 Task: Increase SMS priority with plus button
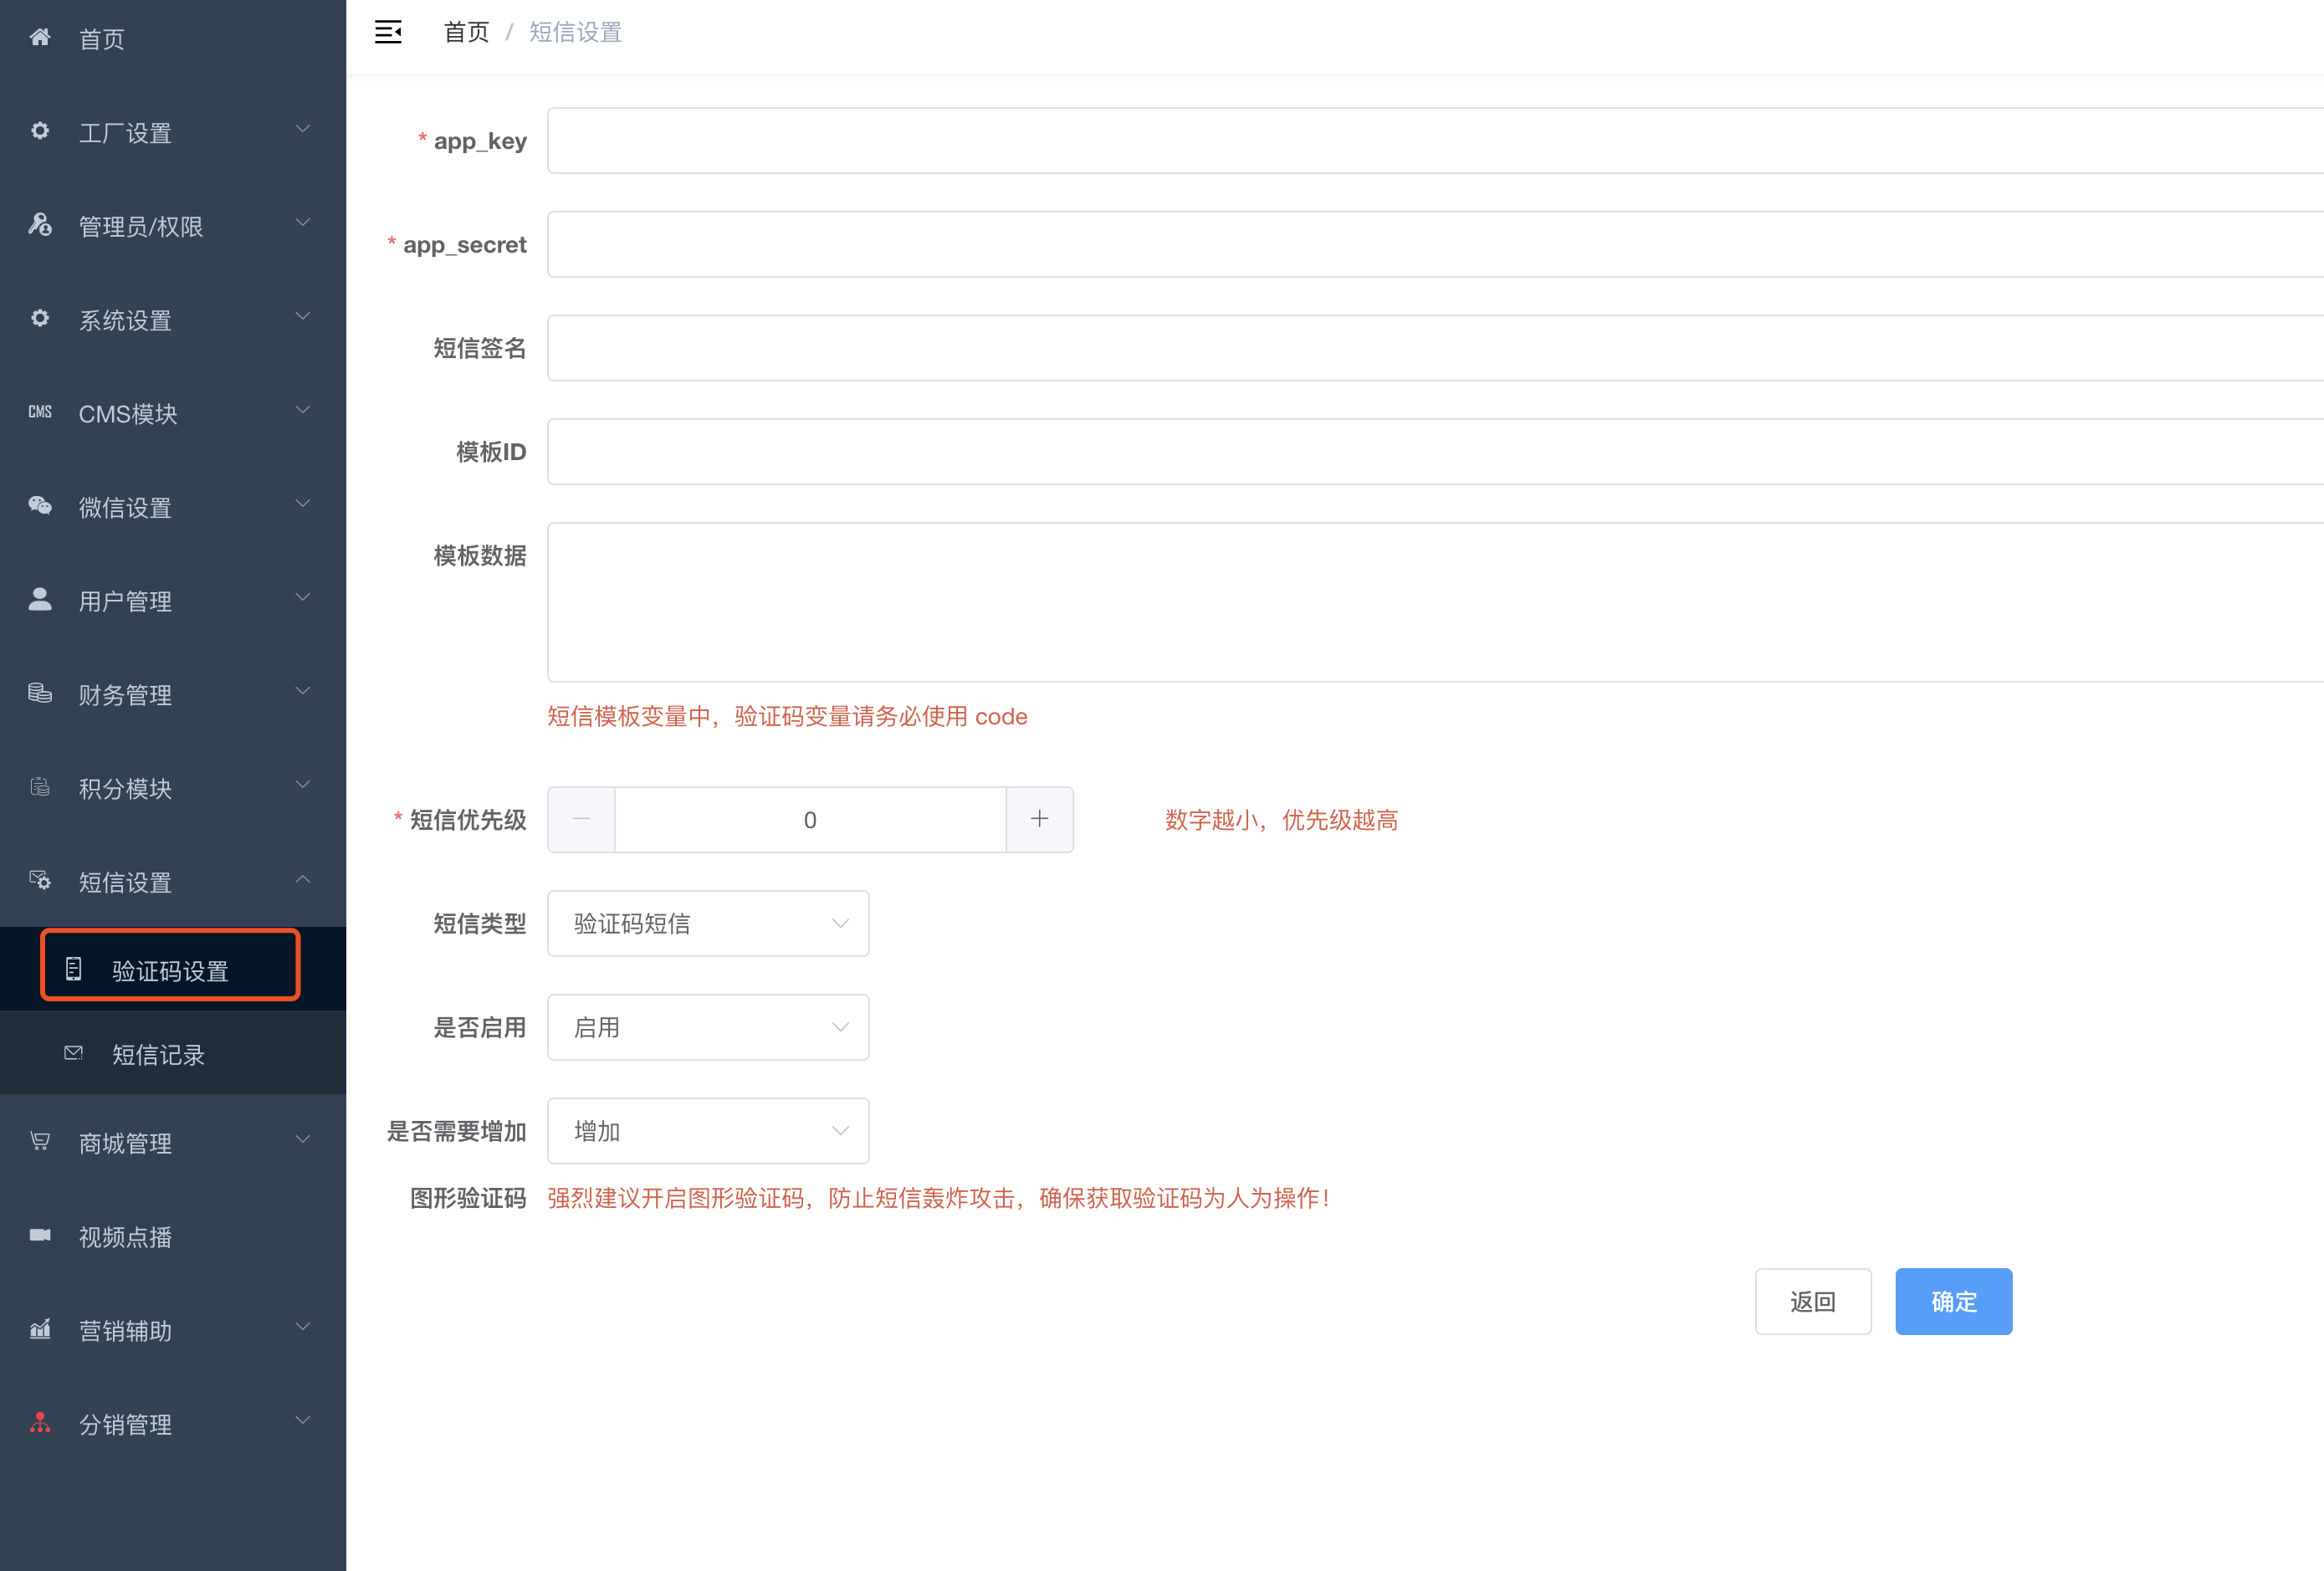click(1039, 820)
